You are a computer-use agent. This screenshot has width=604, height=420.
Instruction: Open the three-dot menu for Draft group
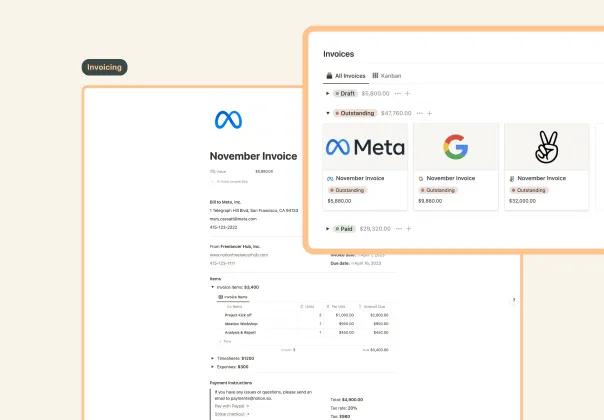pos(400,93)
